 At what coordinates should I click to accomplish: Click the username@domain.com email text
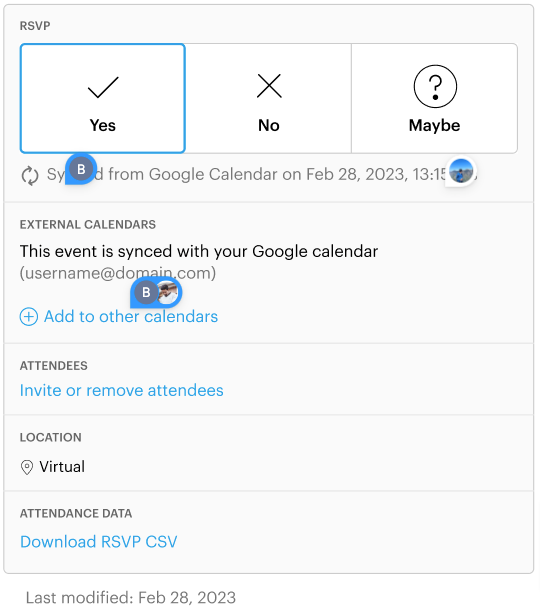point(118,273)
